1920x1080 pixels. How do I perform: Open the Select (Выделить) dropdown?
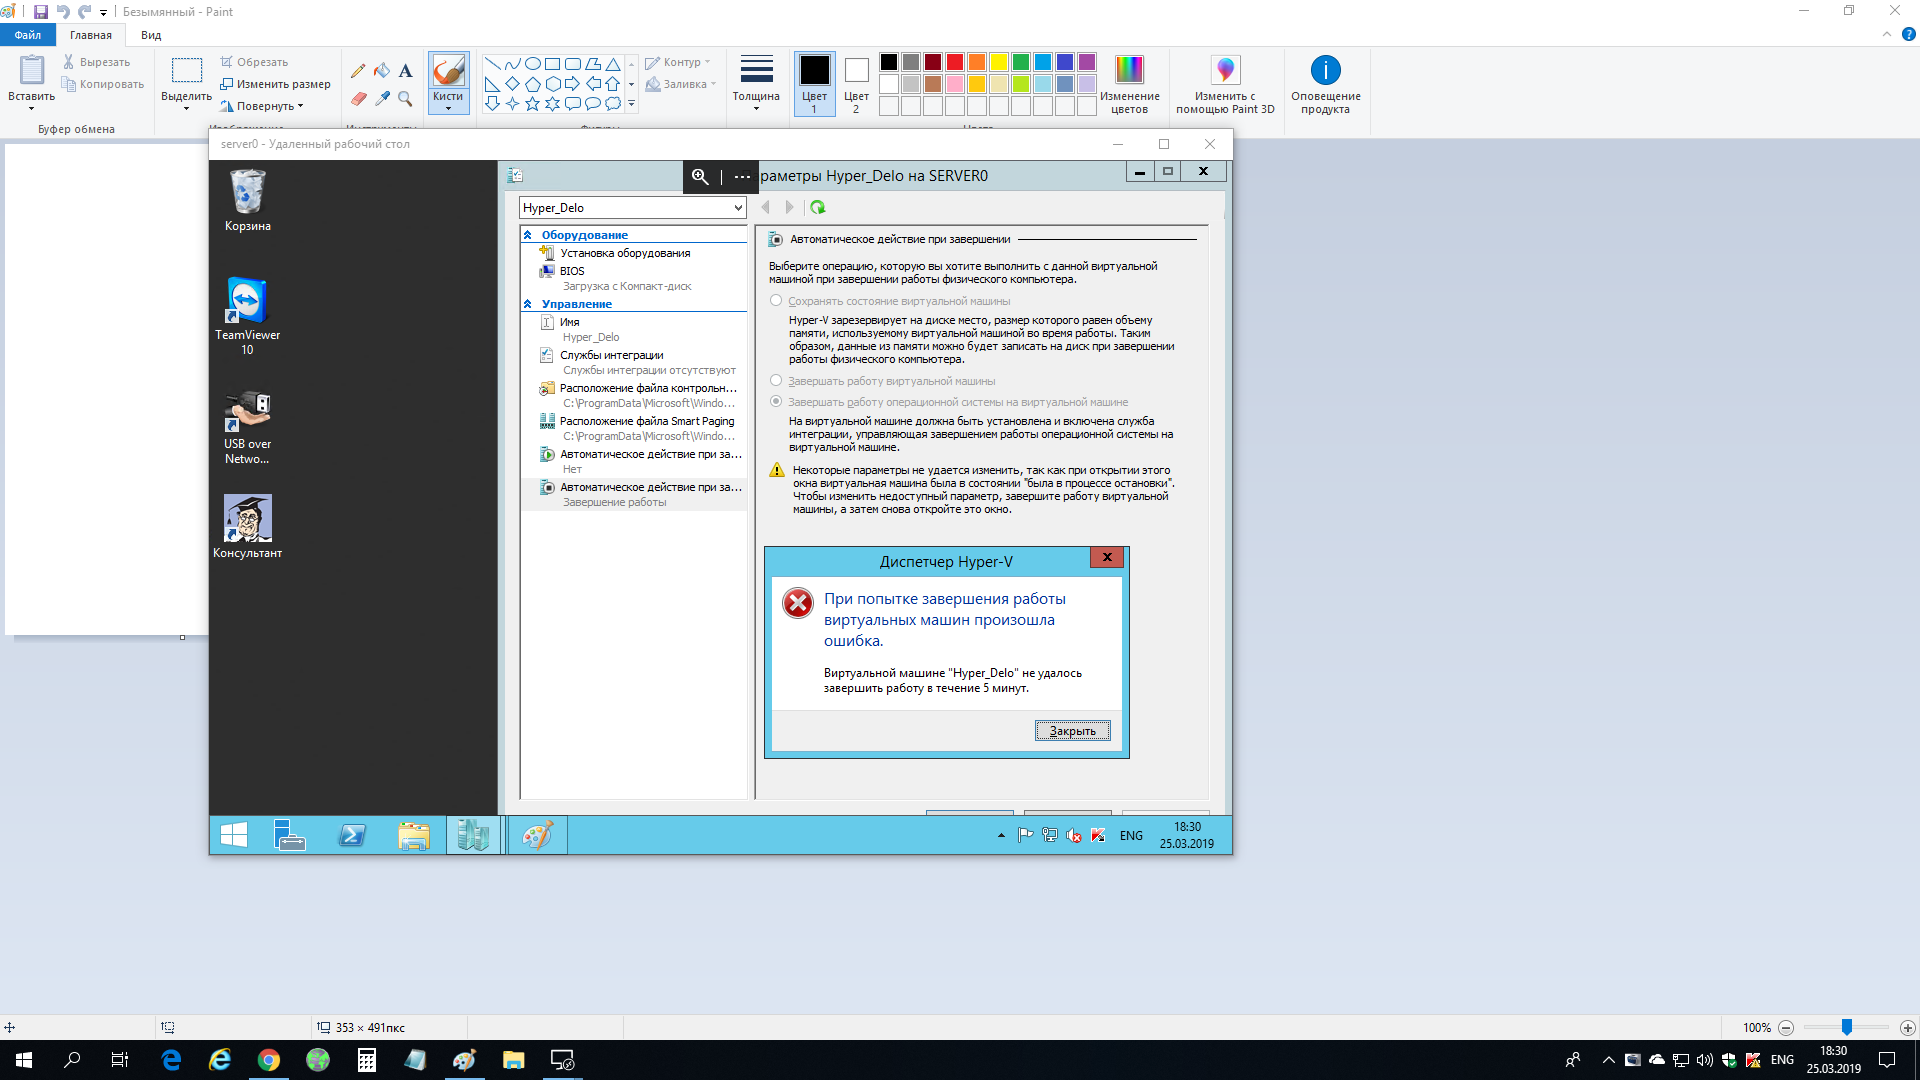click(186, 101)
